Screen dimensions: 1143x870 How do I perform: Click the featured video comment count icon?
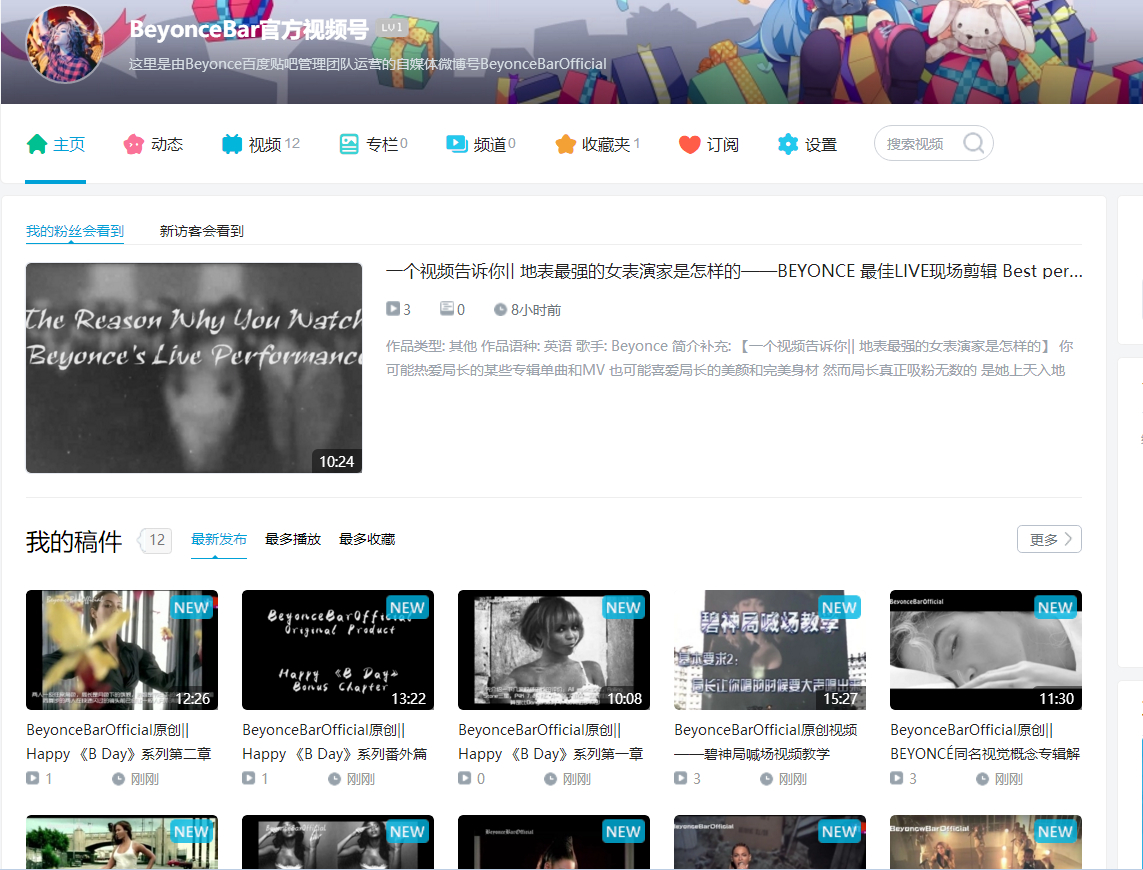[x=447, y=309]
